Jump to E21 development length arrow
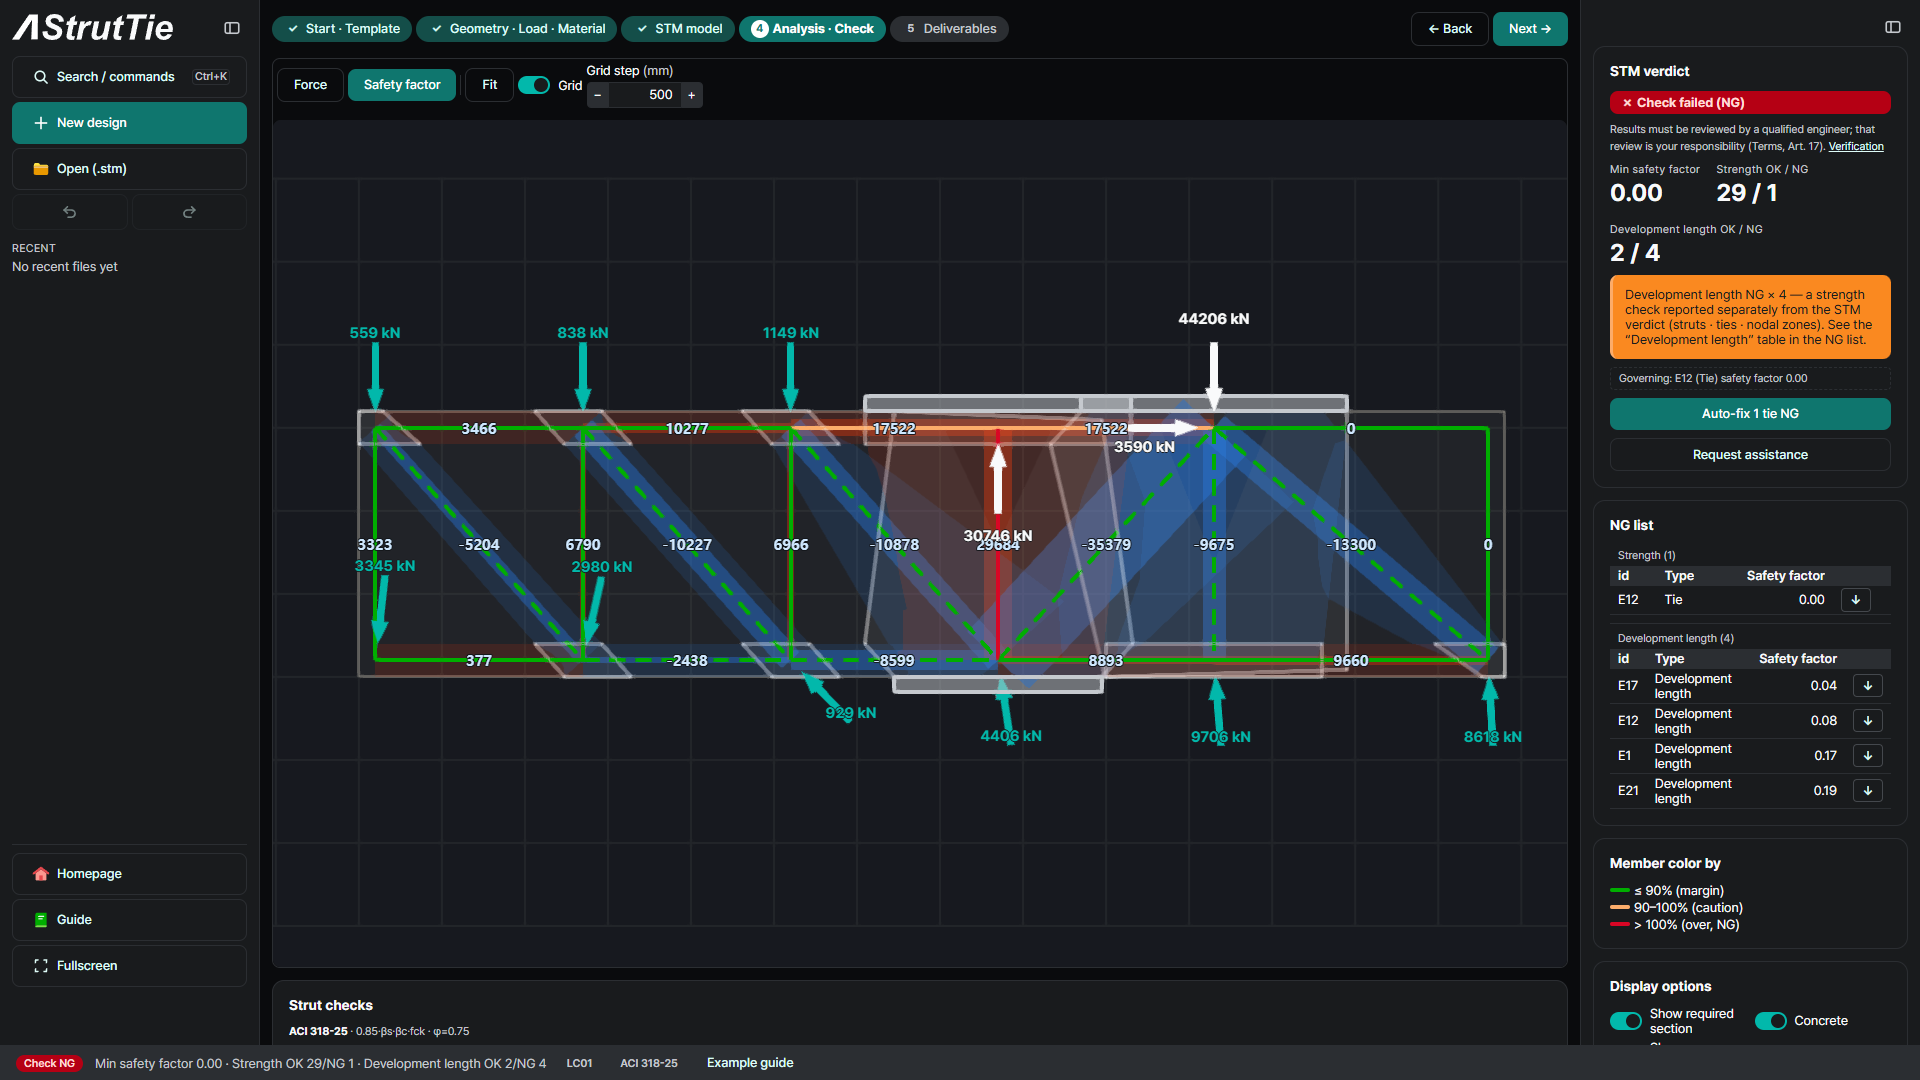Viewport: 1920px width, 1080px height. pos(1868,791)
